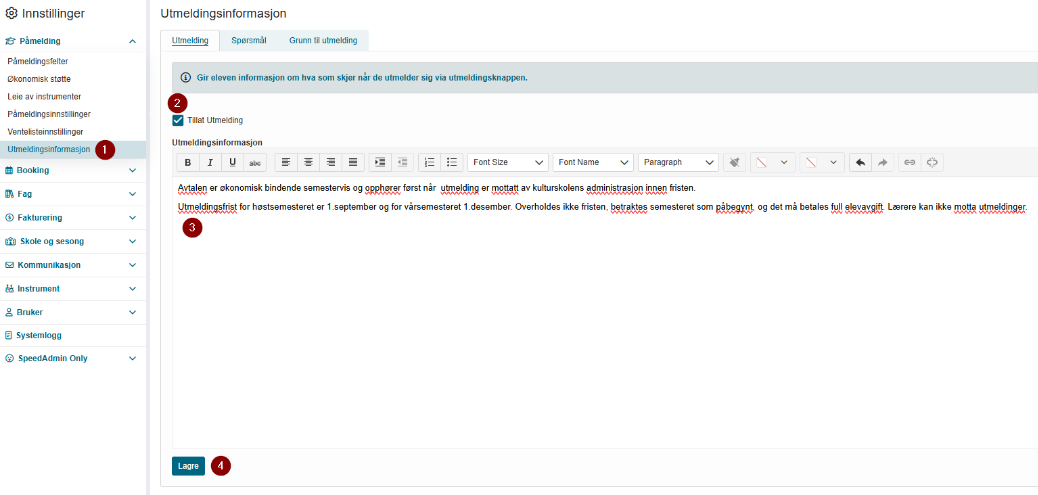This screenshot has height=495, width=1038.
Task: Click the clear formatting icon
Action: pos(733,162)
